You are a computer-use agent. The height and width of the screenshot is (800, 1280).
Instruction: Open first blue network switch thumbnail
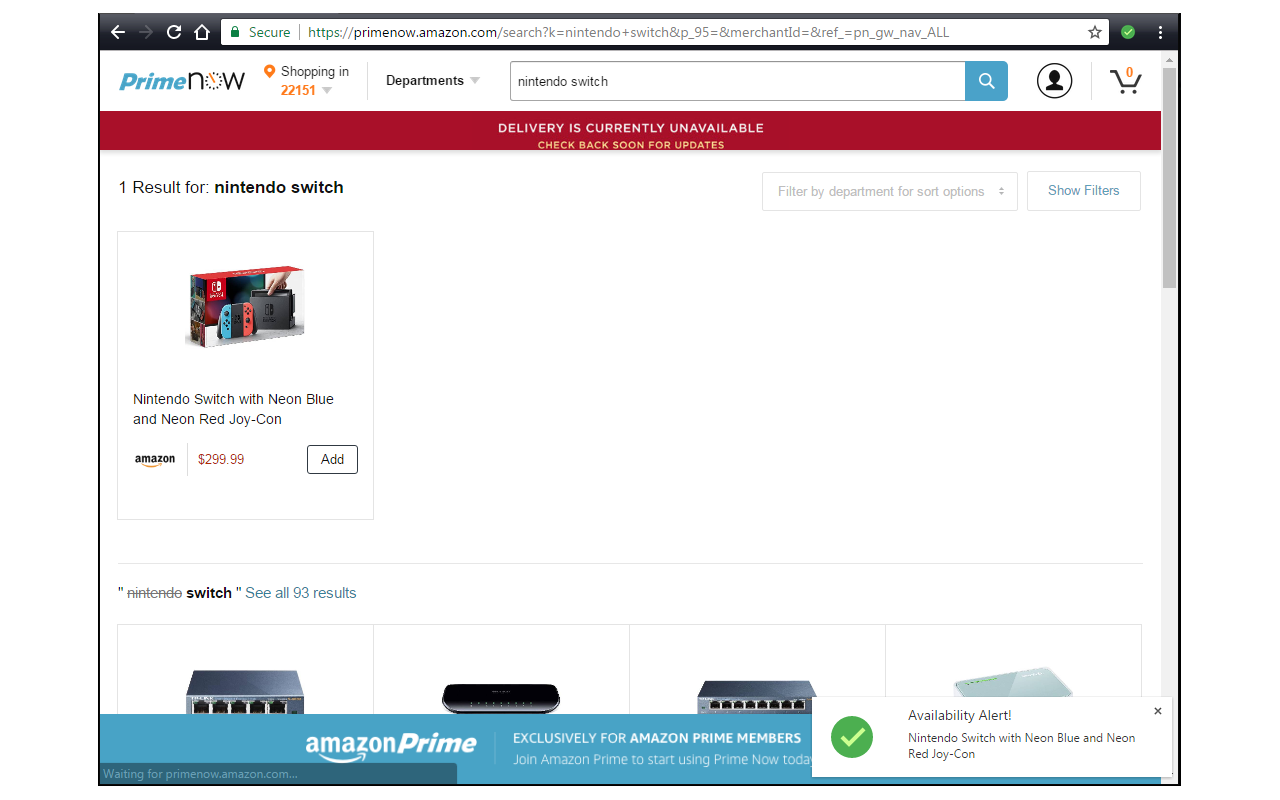tap(245, 690)
